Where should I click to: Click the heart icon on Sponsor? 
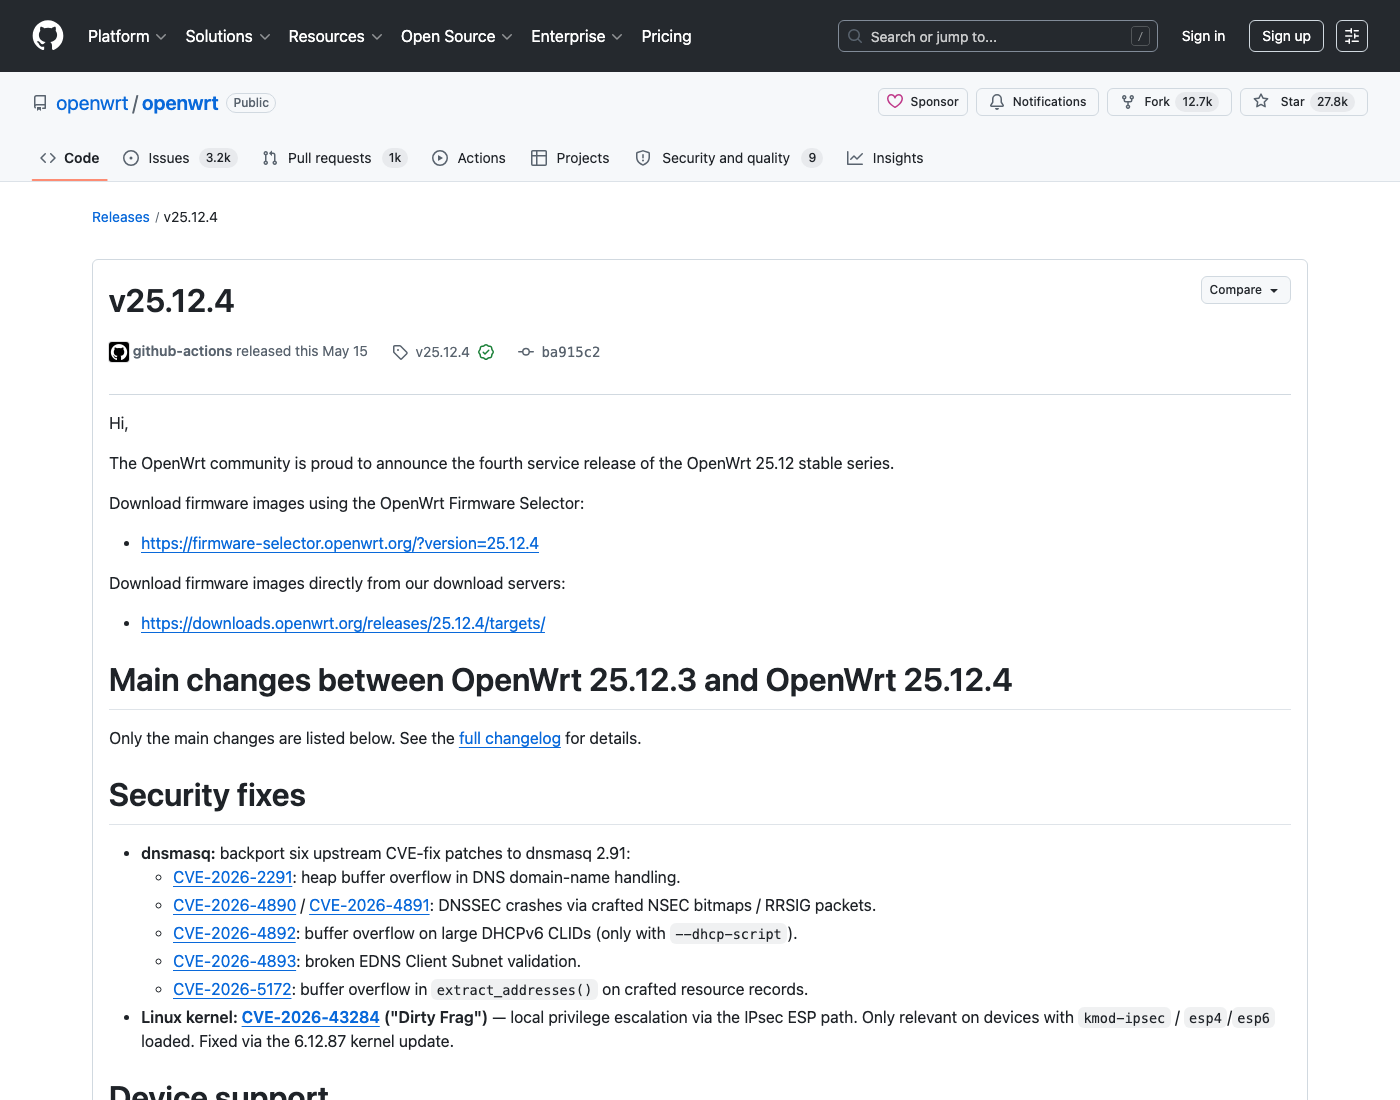click(x=895, y=102)
